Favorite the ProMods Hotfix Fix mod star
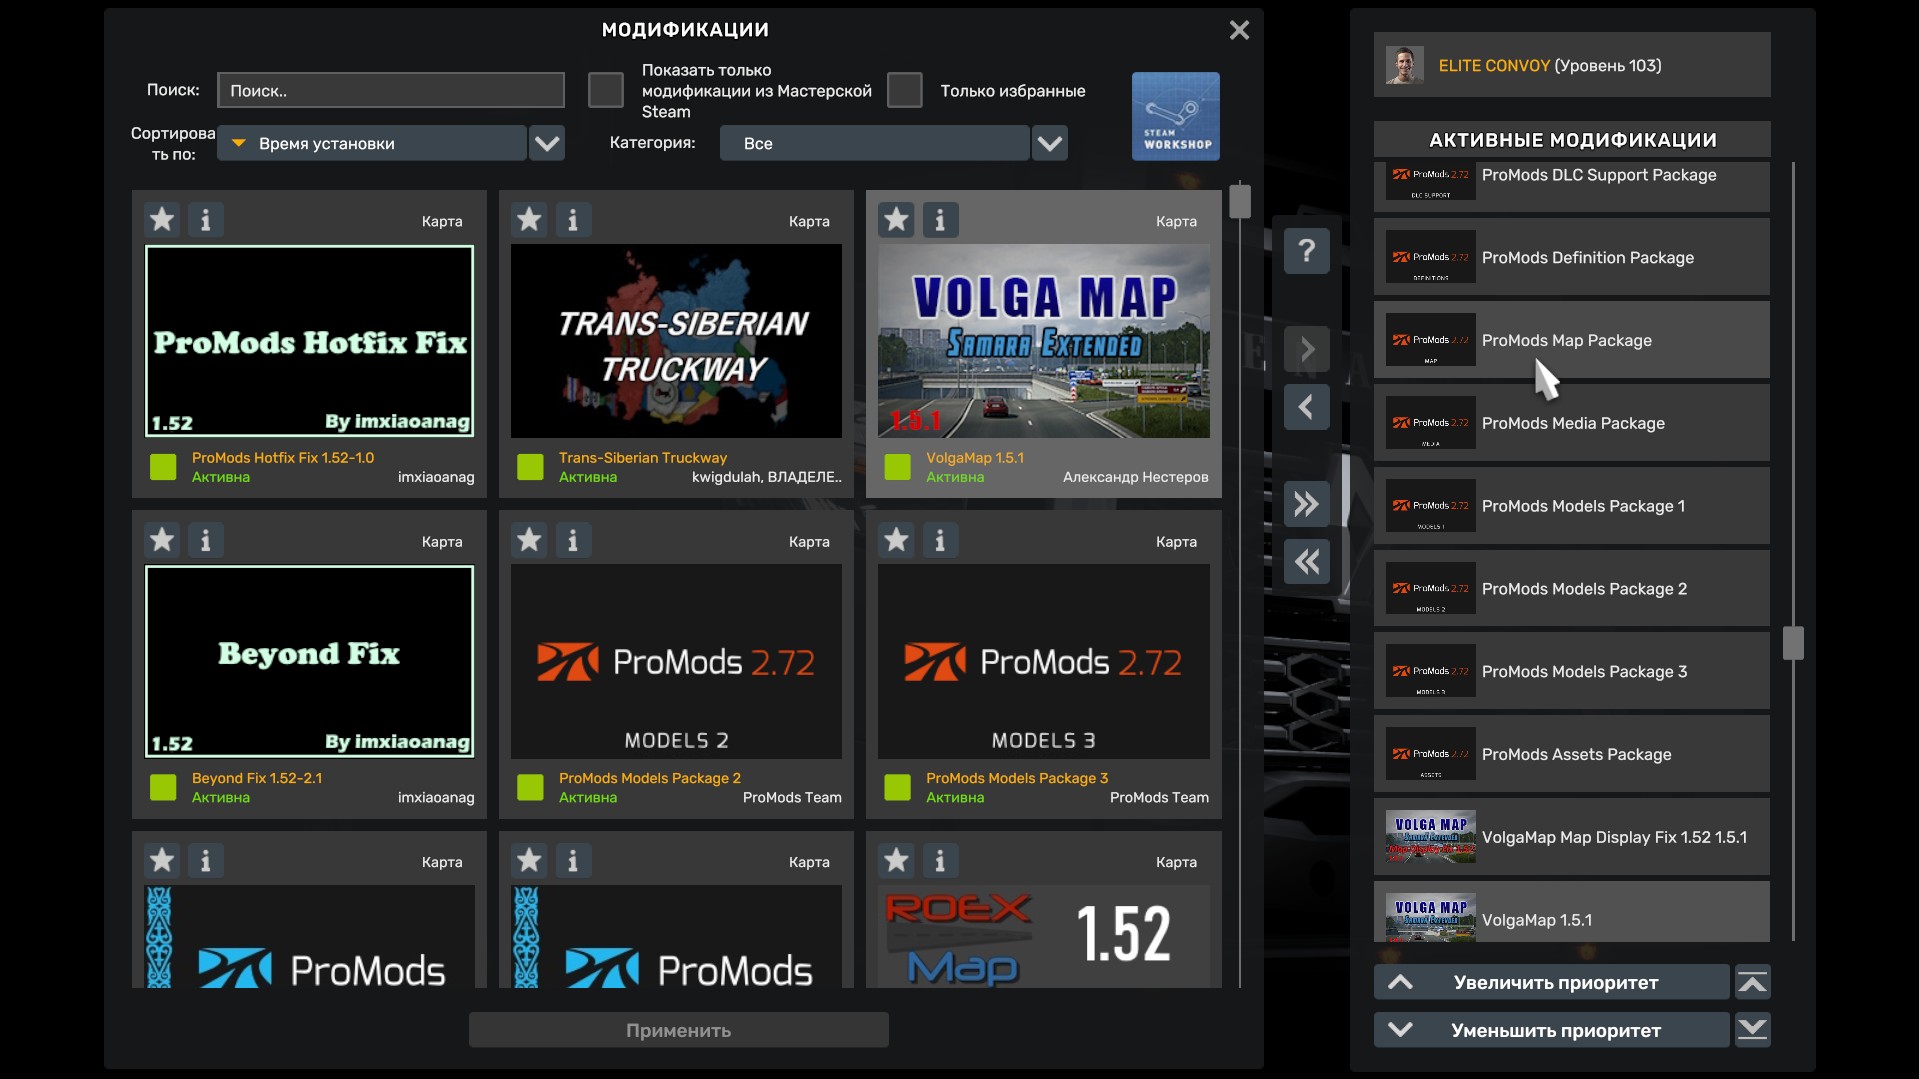This screenshot has width=1919, height=1079. (x=162, y=220)
